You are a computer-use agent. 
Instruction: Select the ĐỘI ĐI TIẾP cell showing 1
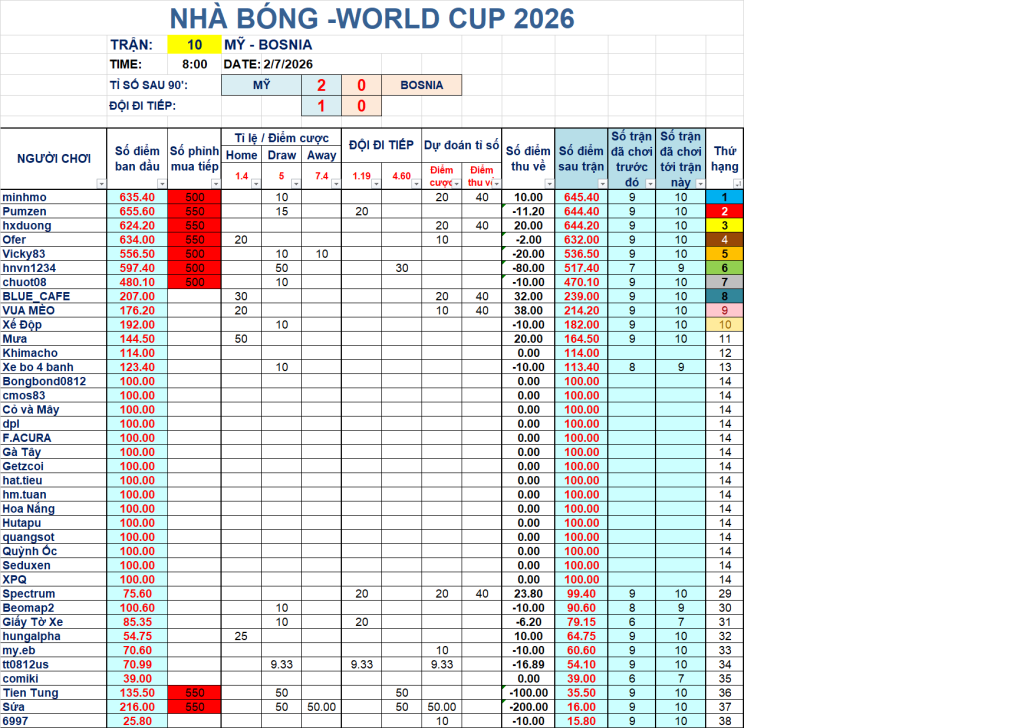point(321,106)
